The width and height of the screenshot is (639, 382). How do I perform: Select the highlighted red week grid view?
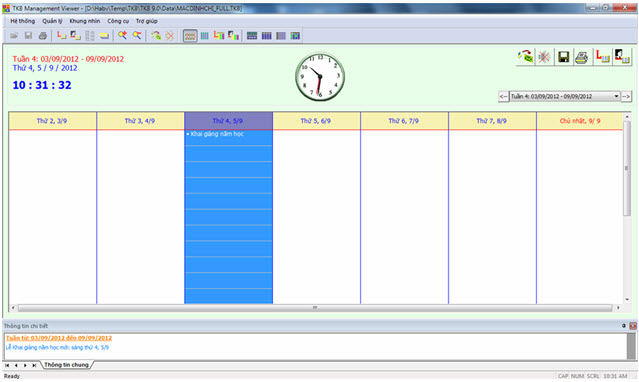(190, 36)
